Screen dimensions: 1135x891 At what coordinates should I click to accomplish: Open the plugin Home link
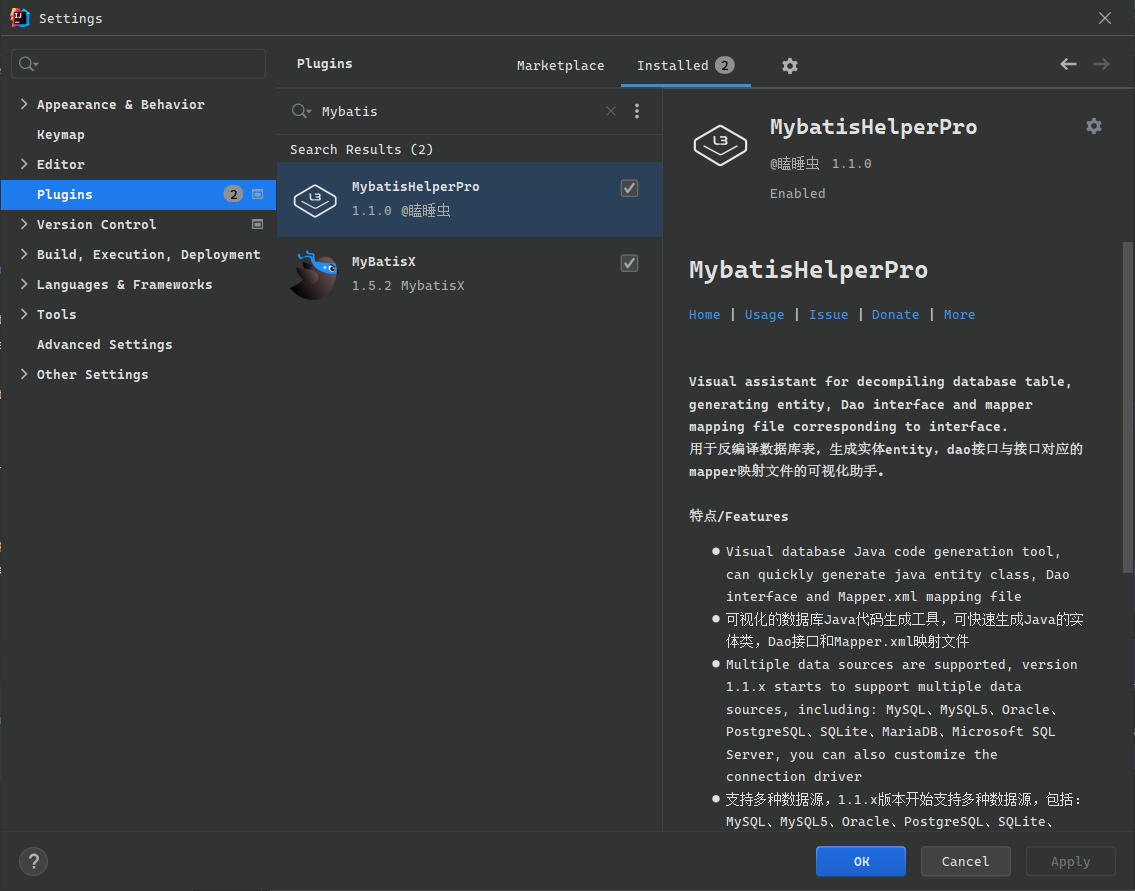704,314
